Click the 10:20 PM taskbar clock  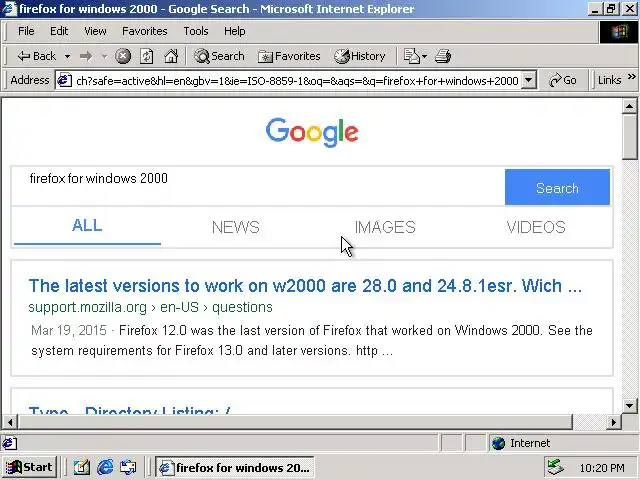click(x=602, y=468)
